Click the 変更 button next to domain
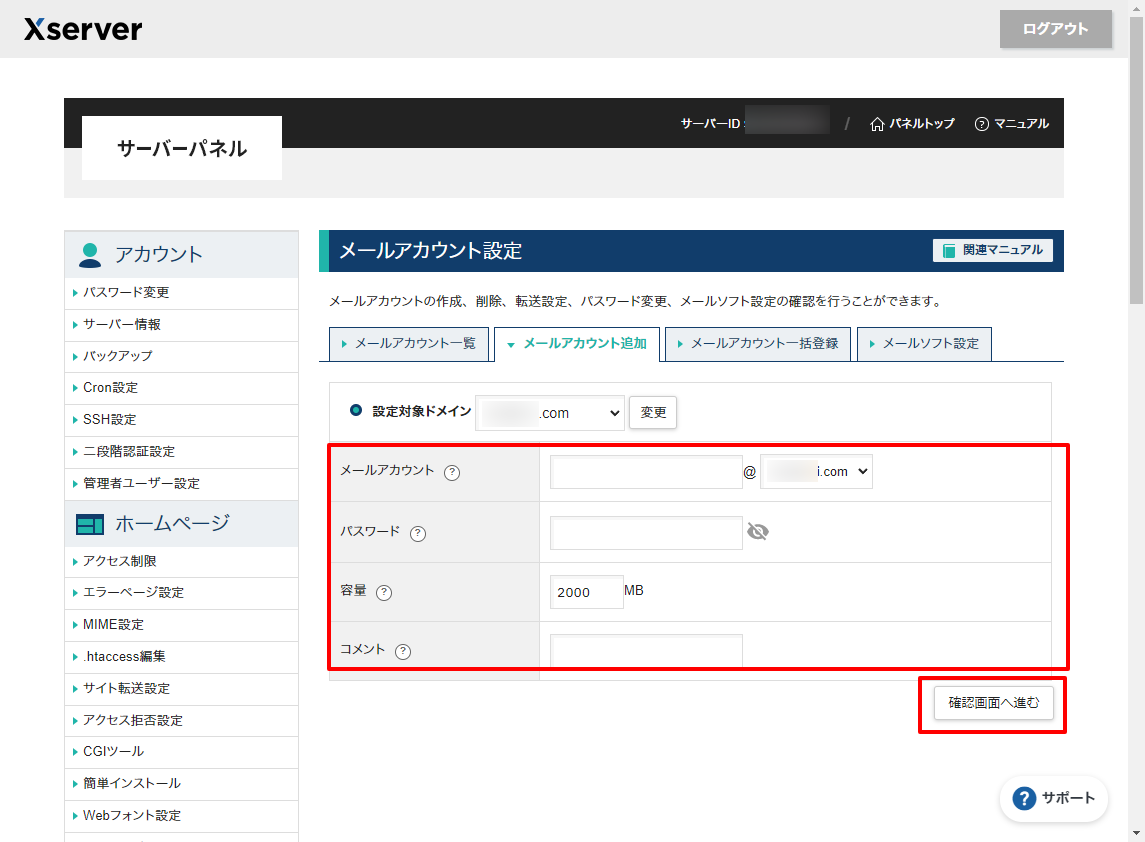This screenshot has height=842, width=1145. [x=653, y=413]
